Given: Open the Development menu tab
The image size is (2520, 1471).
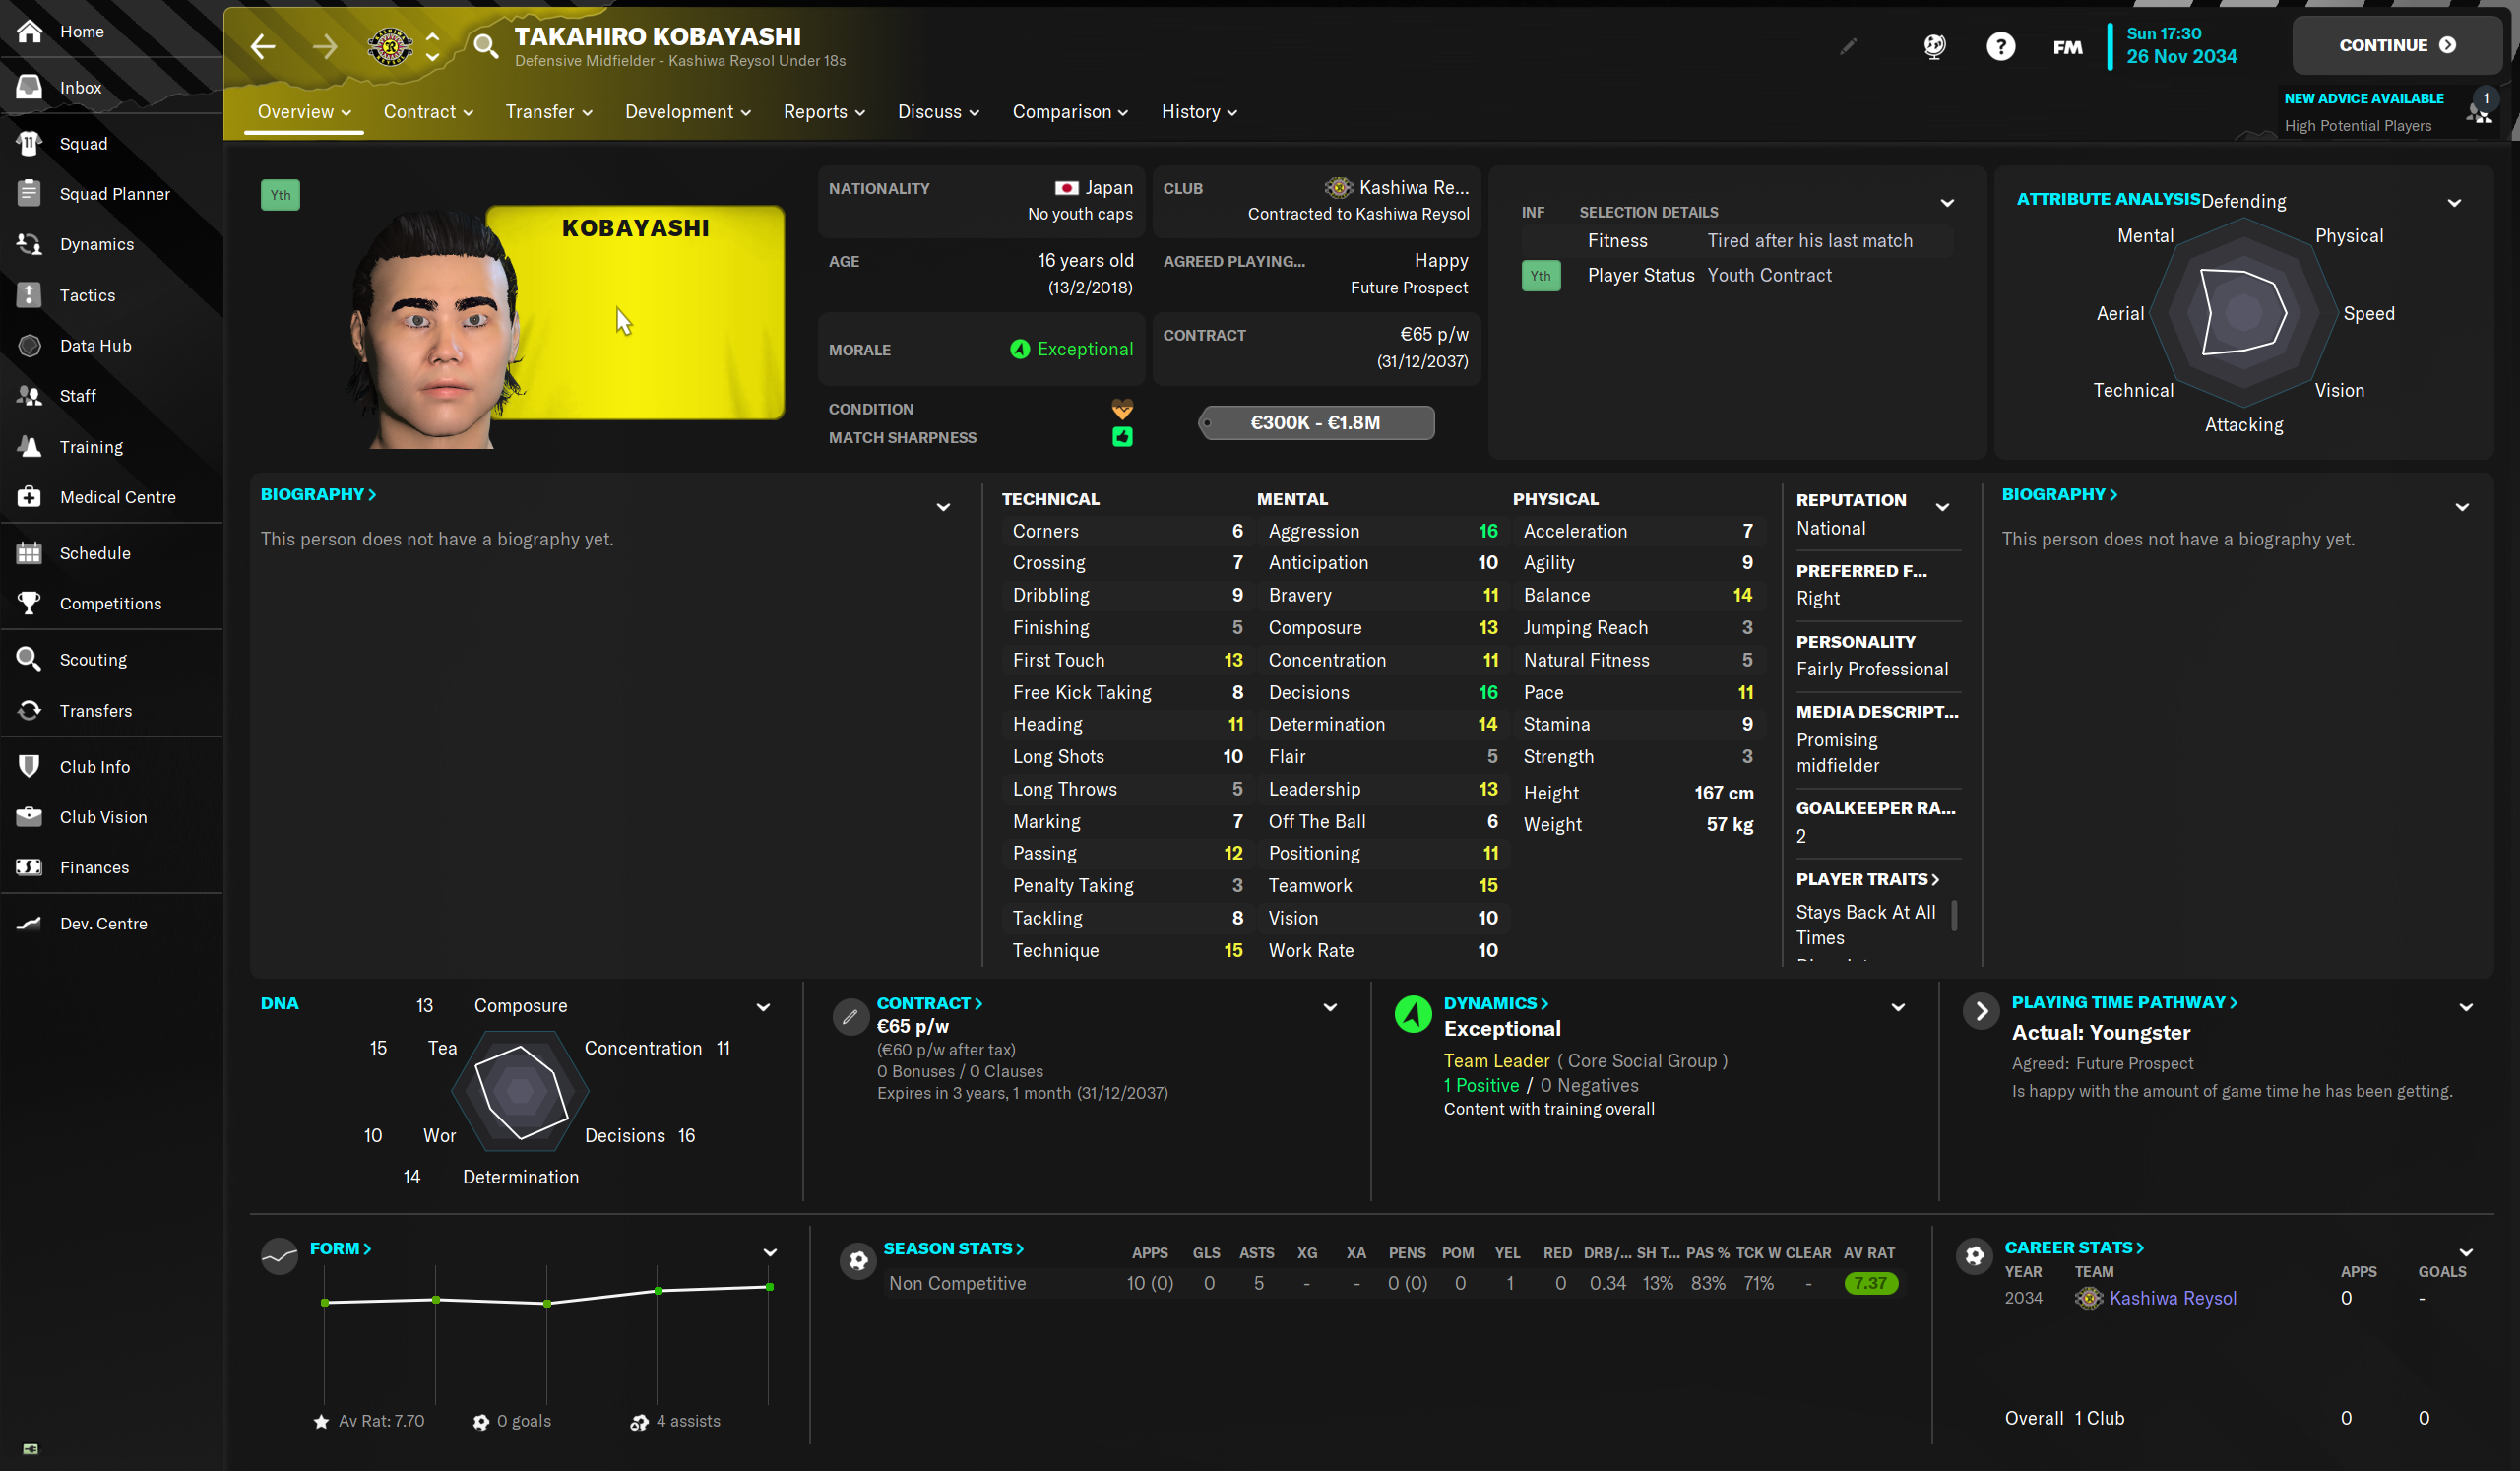Looking at the screenshot, I should coord(688,112).
